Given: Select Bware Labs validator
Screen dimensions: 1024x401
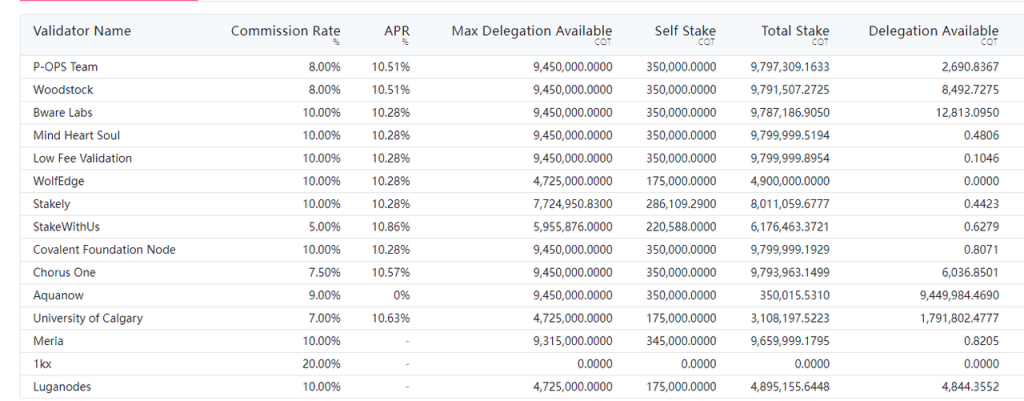Looking at the screenshot, I should pos(63,113).
